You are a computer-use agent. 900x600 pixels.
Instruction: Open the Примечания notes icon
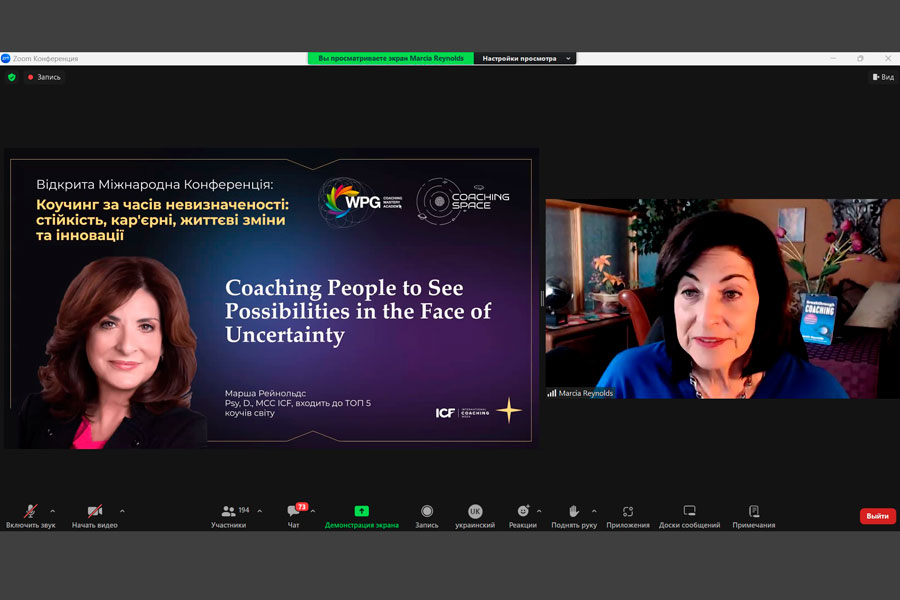(754, 511)
